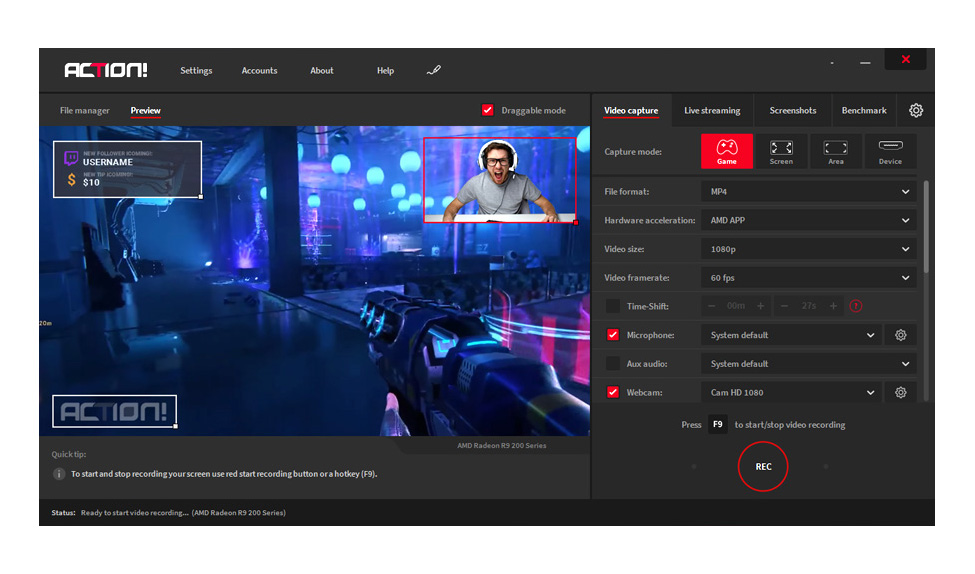Select Game capture mode
This screenshot has width=975, height=574.
pos(726,151)
